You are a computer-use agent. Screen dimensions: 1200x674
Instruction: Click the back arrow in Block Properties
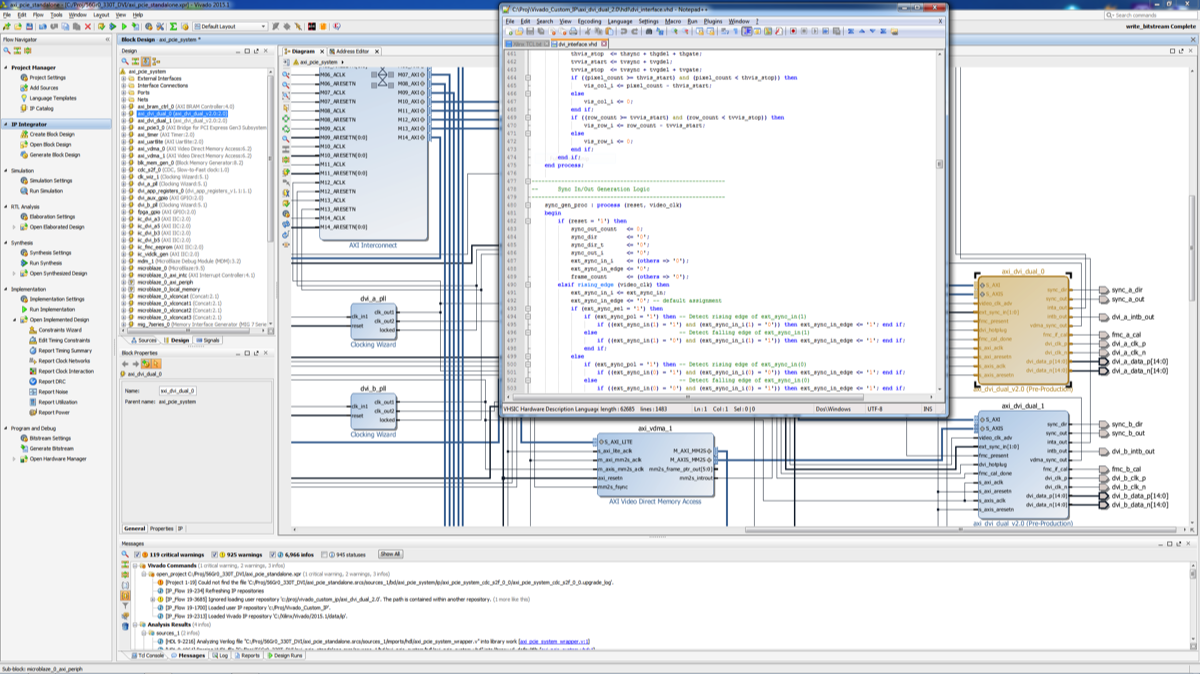tap(125, 364)
